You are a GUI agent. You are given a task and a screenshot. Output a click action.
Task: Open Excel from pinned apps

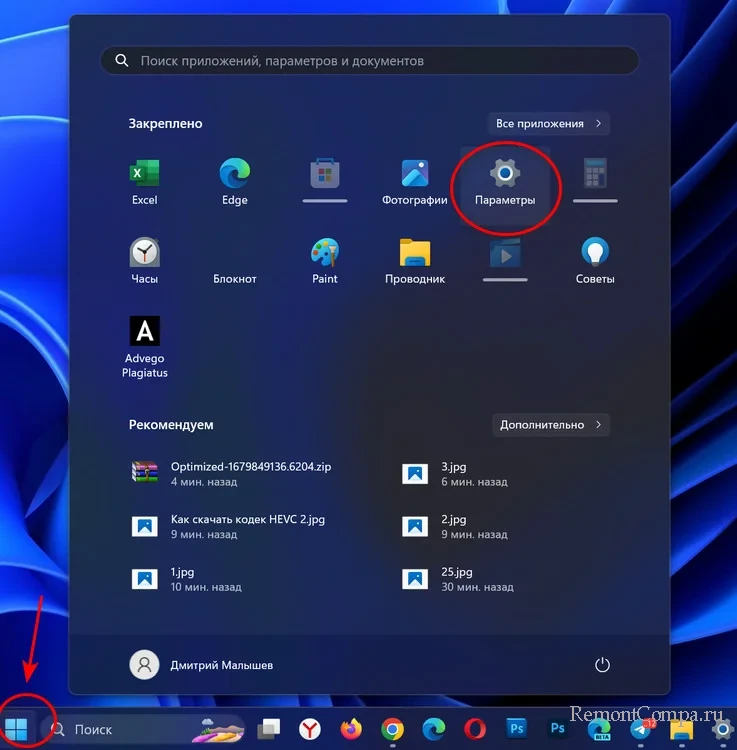click(144, 182)
